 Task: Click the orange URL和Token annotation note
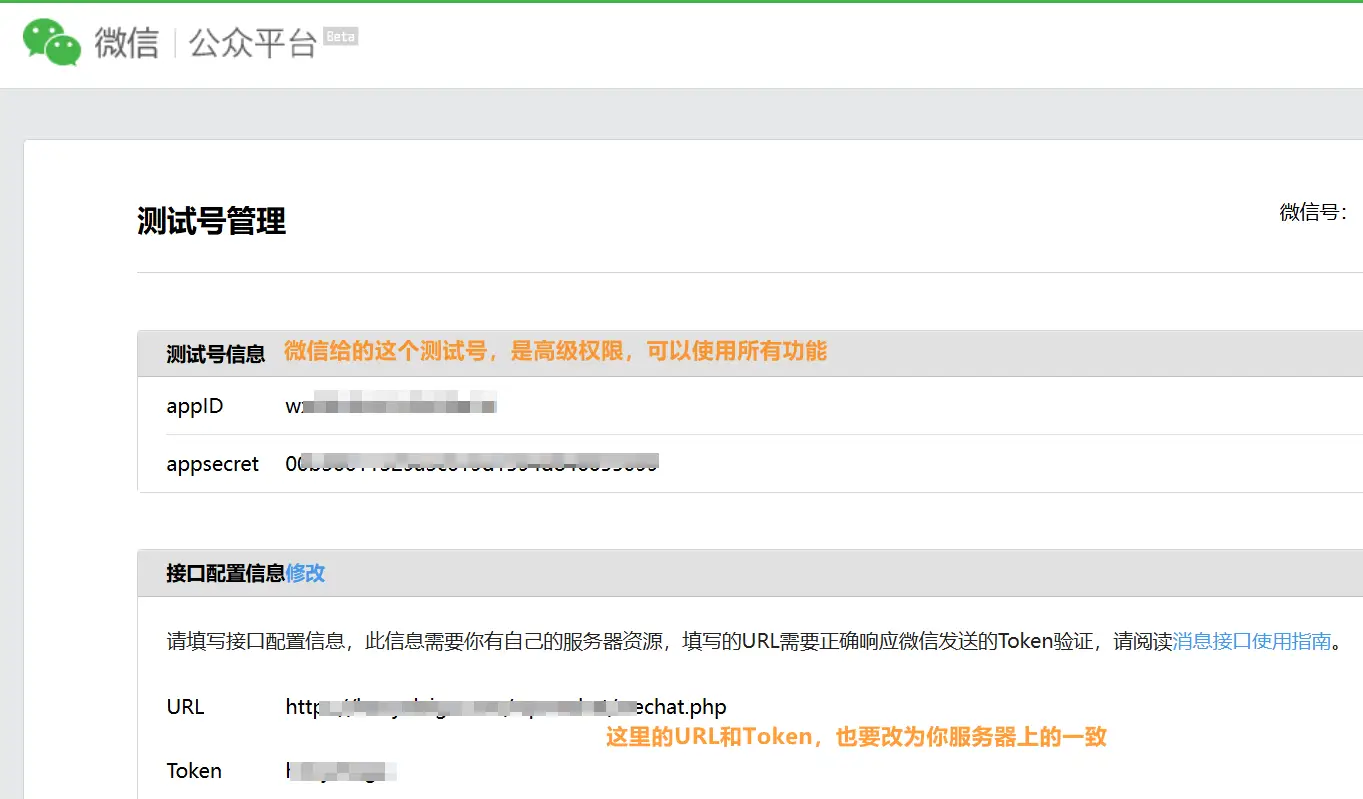coord(856,738)
